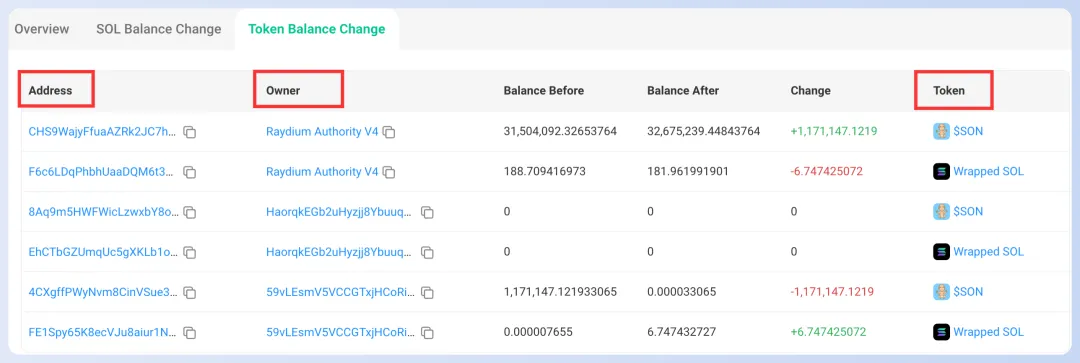The image size is (1080, 363).
Task: Click the $SON token icon in first row
Action: pyautogui.click(x=941, y=132)
